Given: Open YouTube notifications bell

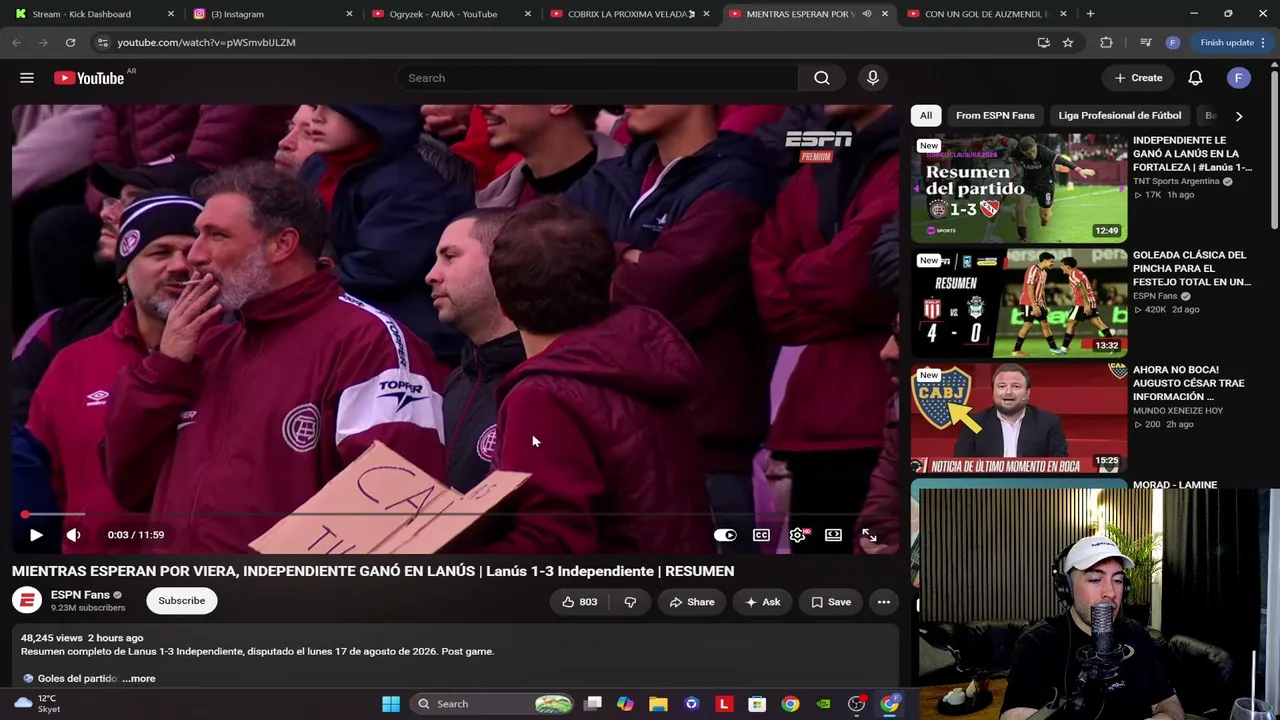Looking at the screenshot, I should (x=1195, y=78).
